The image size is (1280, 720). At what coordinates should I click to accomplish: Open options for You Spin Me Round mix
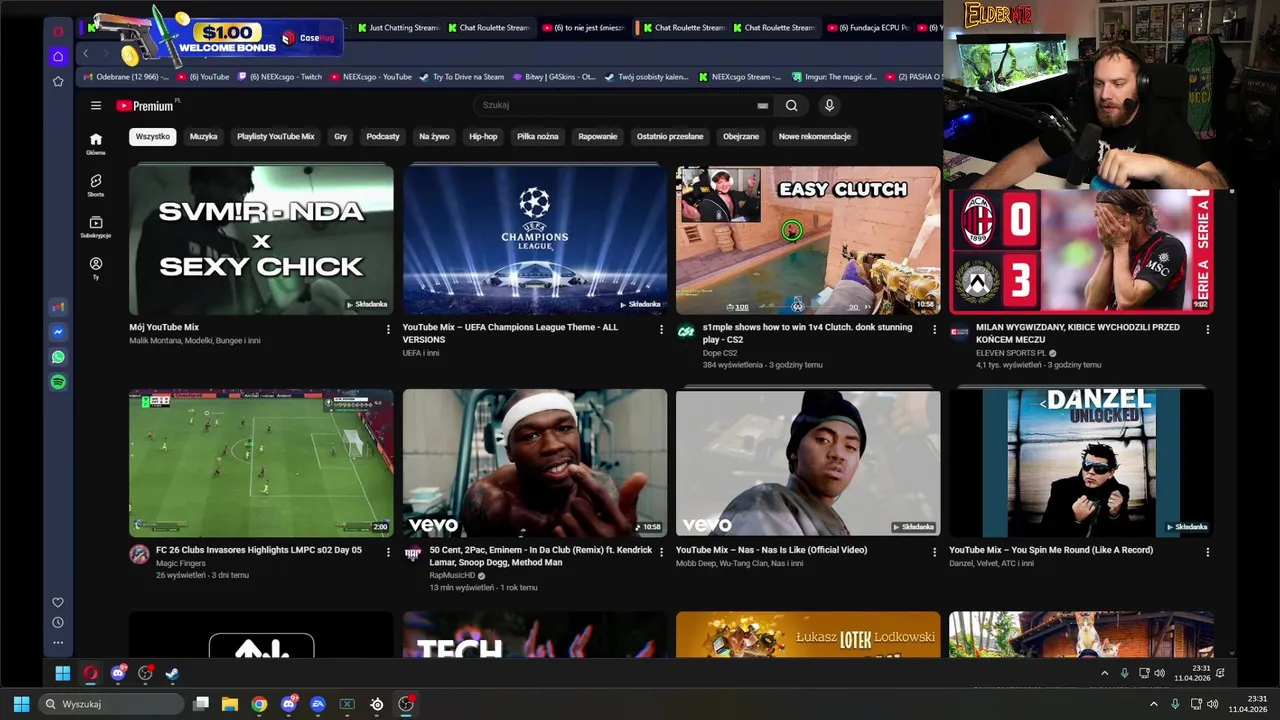click(1207, 552)
